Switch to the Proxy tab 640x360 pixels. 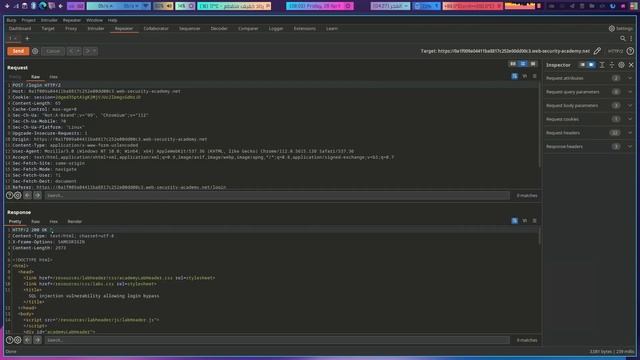71,29
